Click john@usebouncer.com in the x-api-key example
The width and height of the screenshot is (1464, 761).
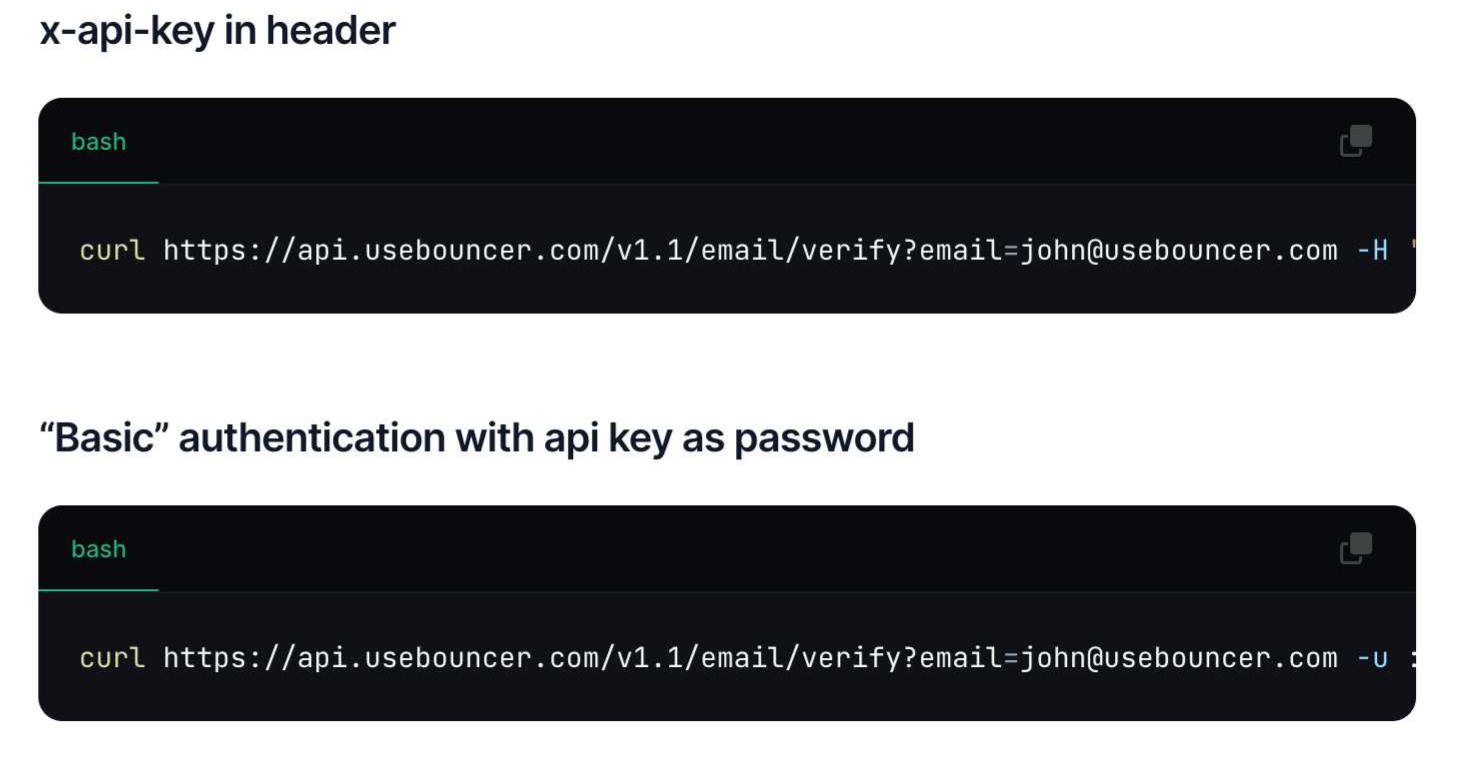pos(1178,250)
